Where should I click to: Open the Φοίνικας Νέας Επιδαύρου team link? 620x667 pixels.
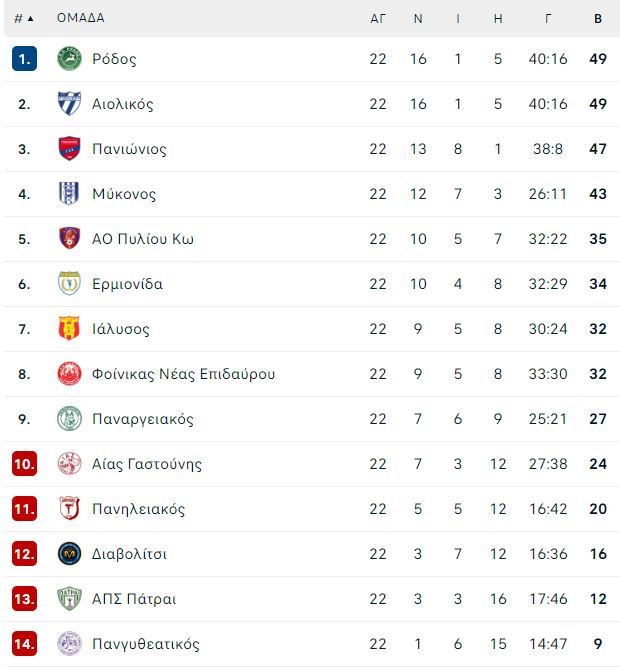point(183,374)
